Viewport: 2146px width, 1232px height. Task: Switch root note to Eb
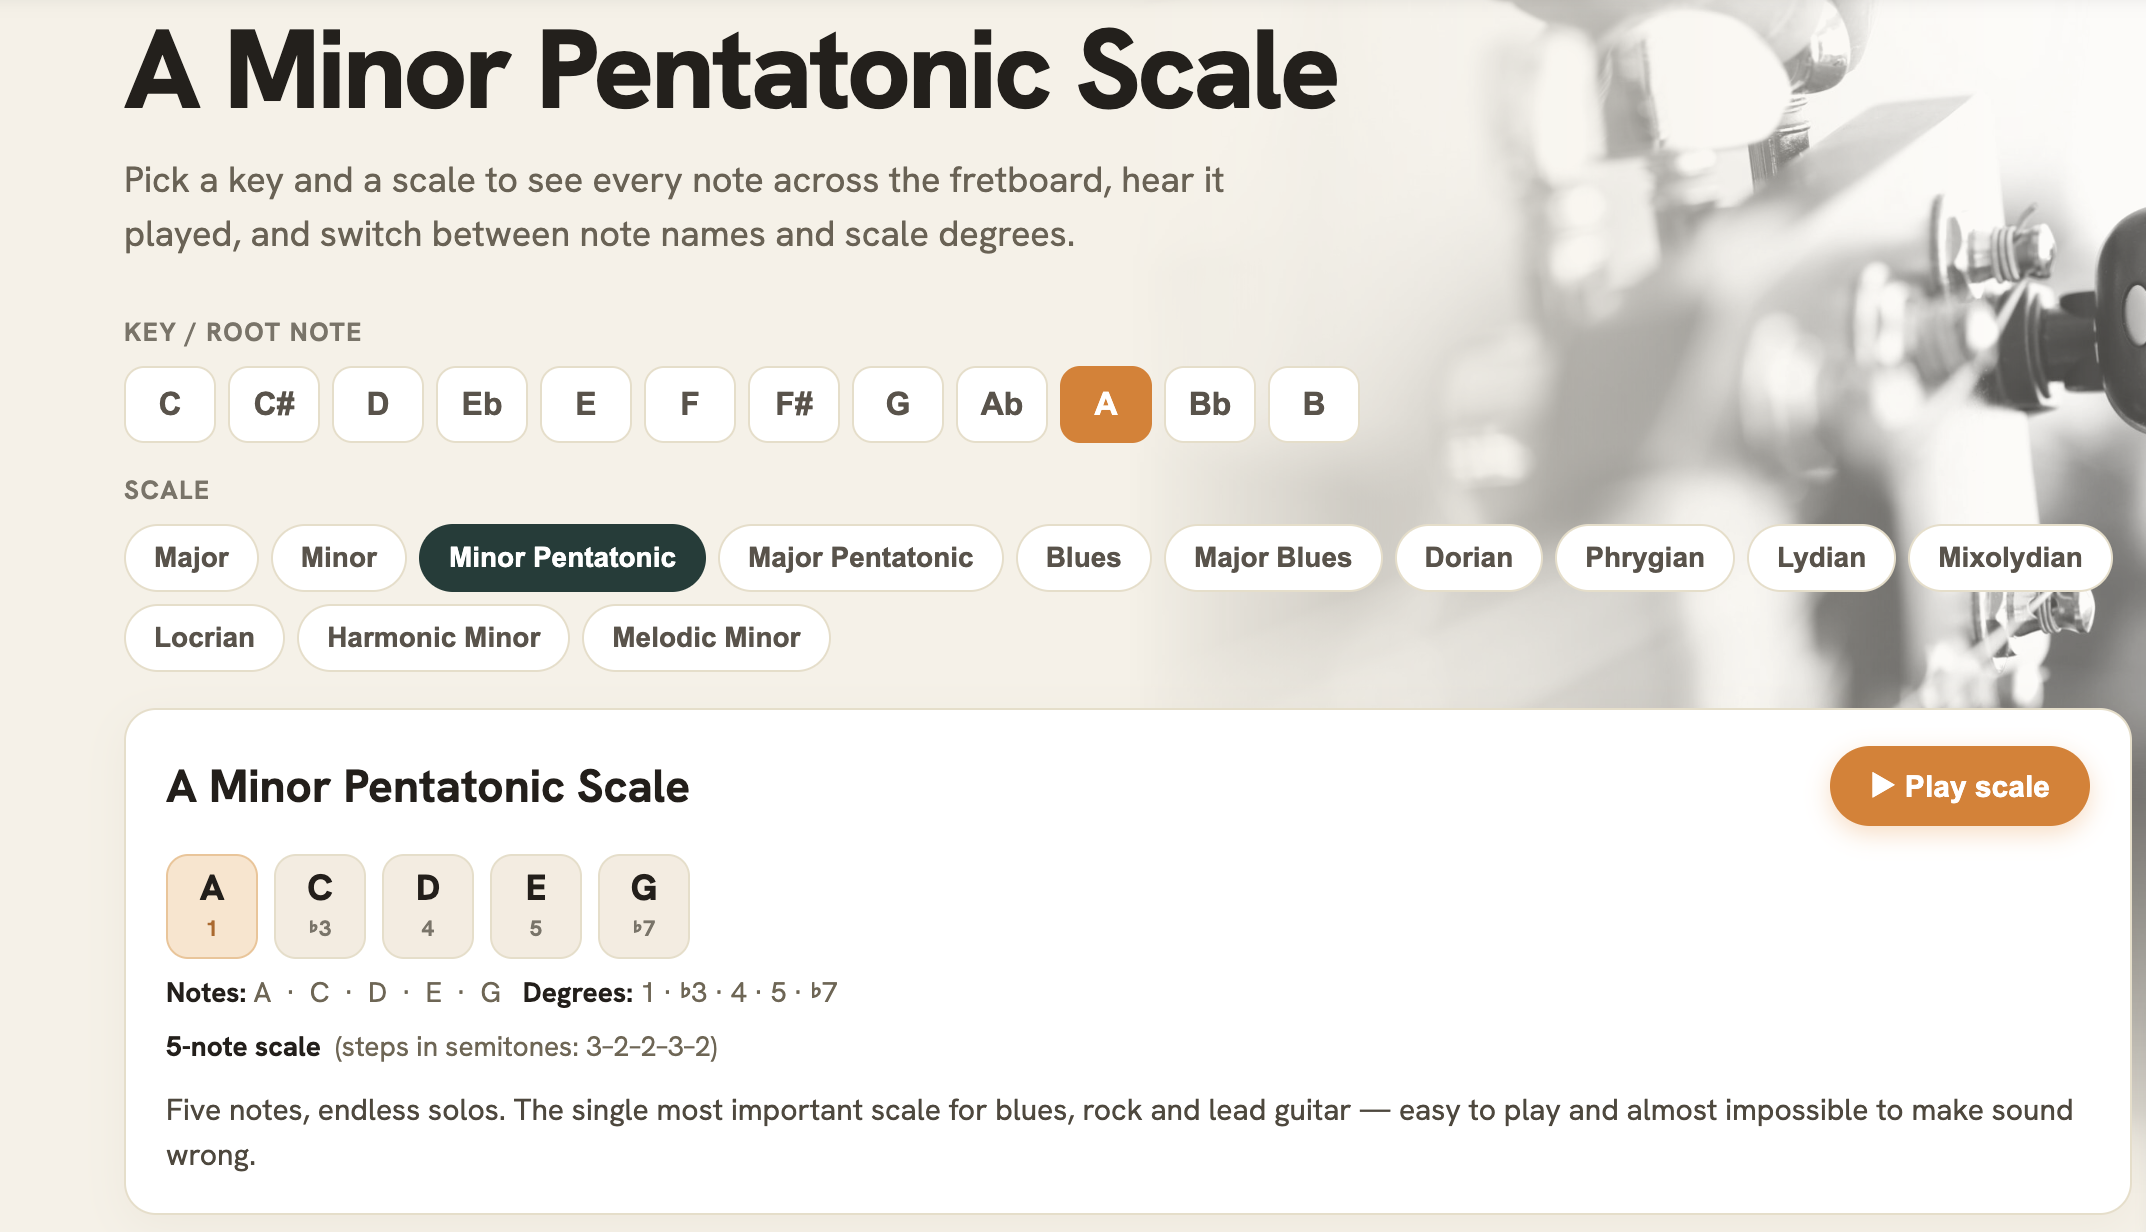[482, 404]
